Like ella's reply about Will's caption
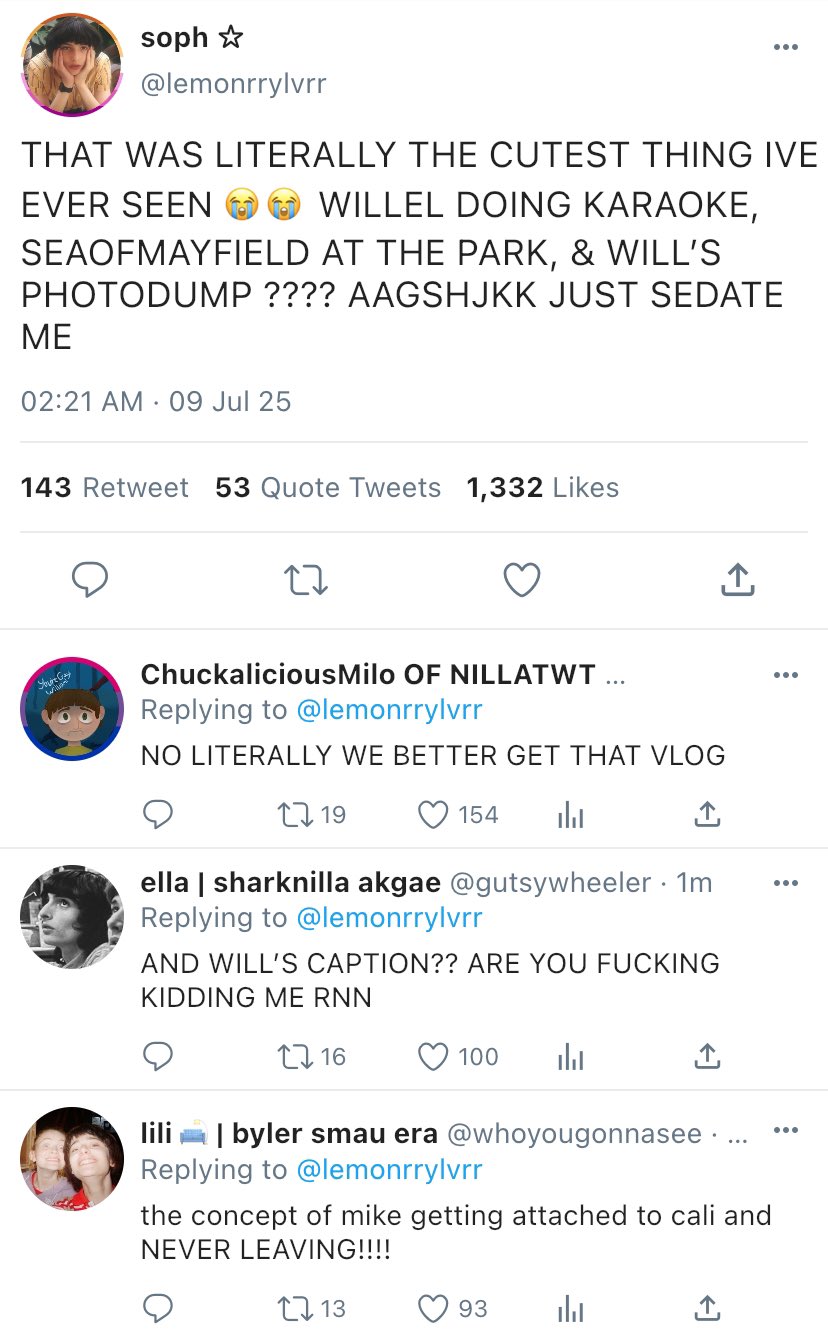828x1340 pixels. point(433,1056)
